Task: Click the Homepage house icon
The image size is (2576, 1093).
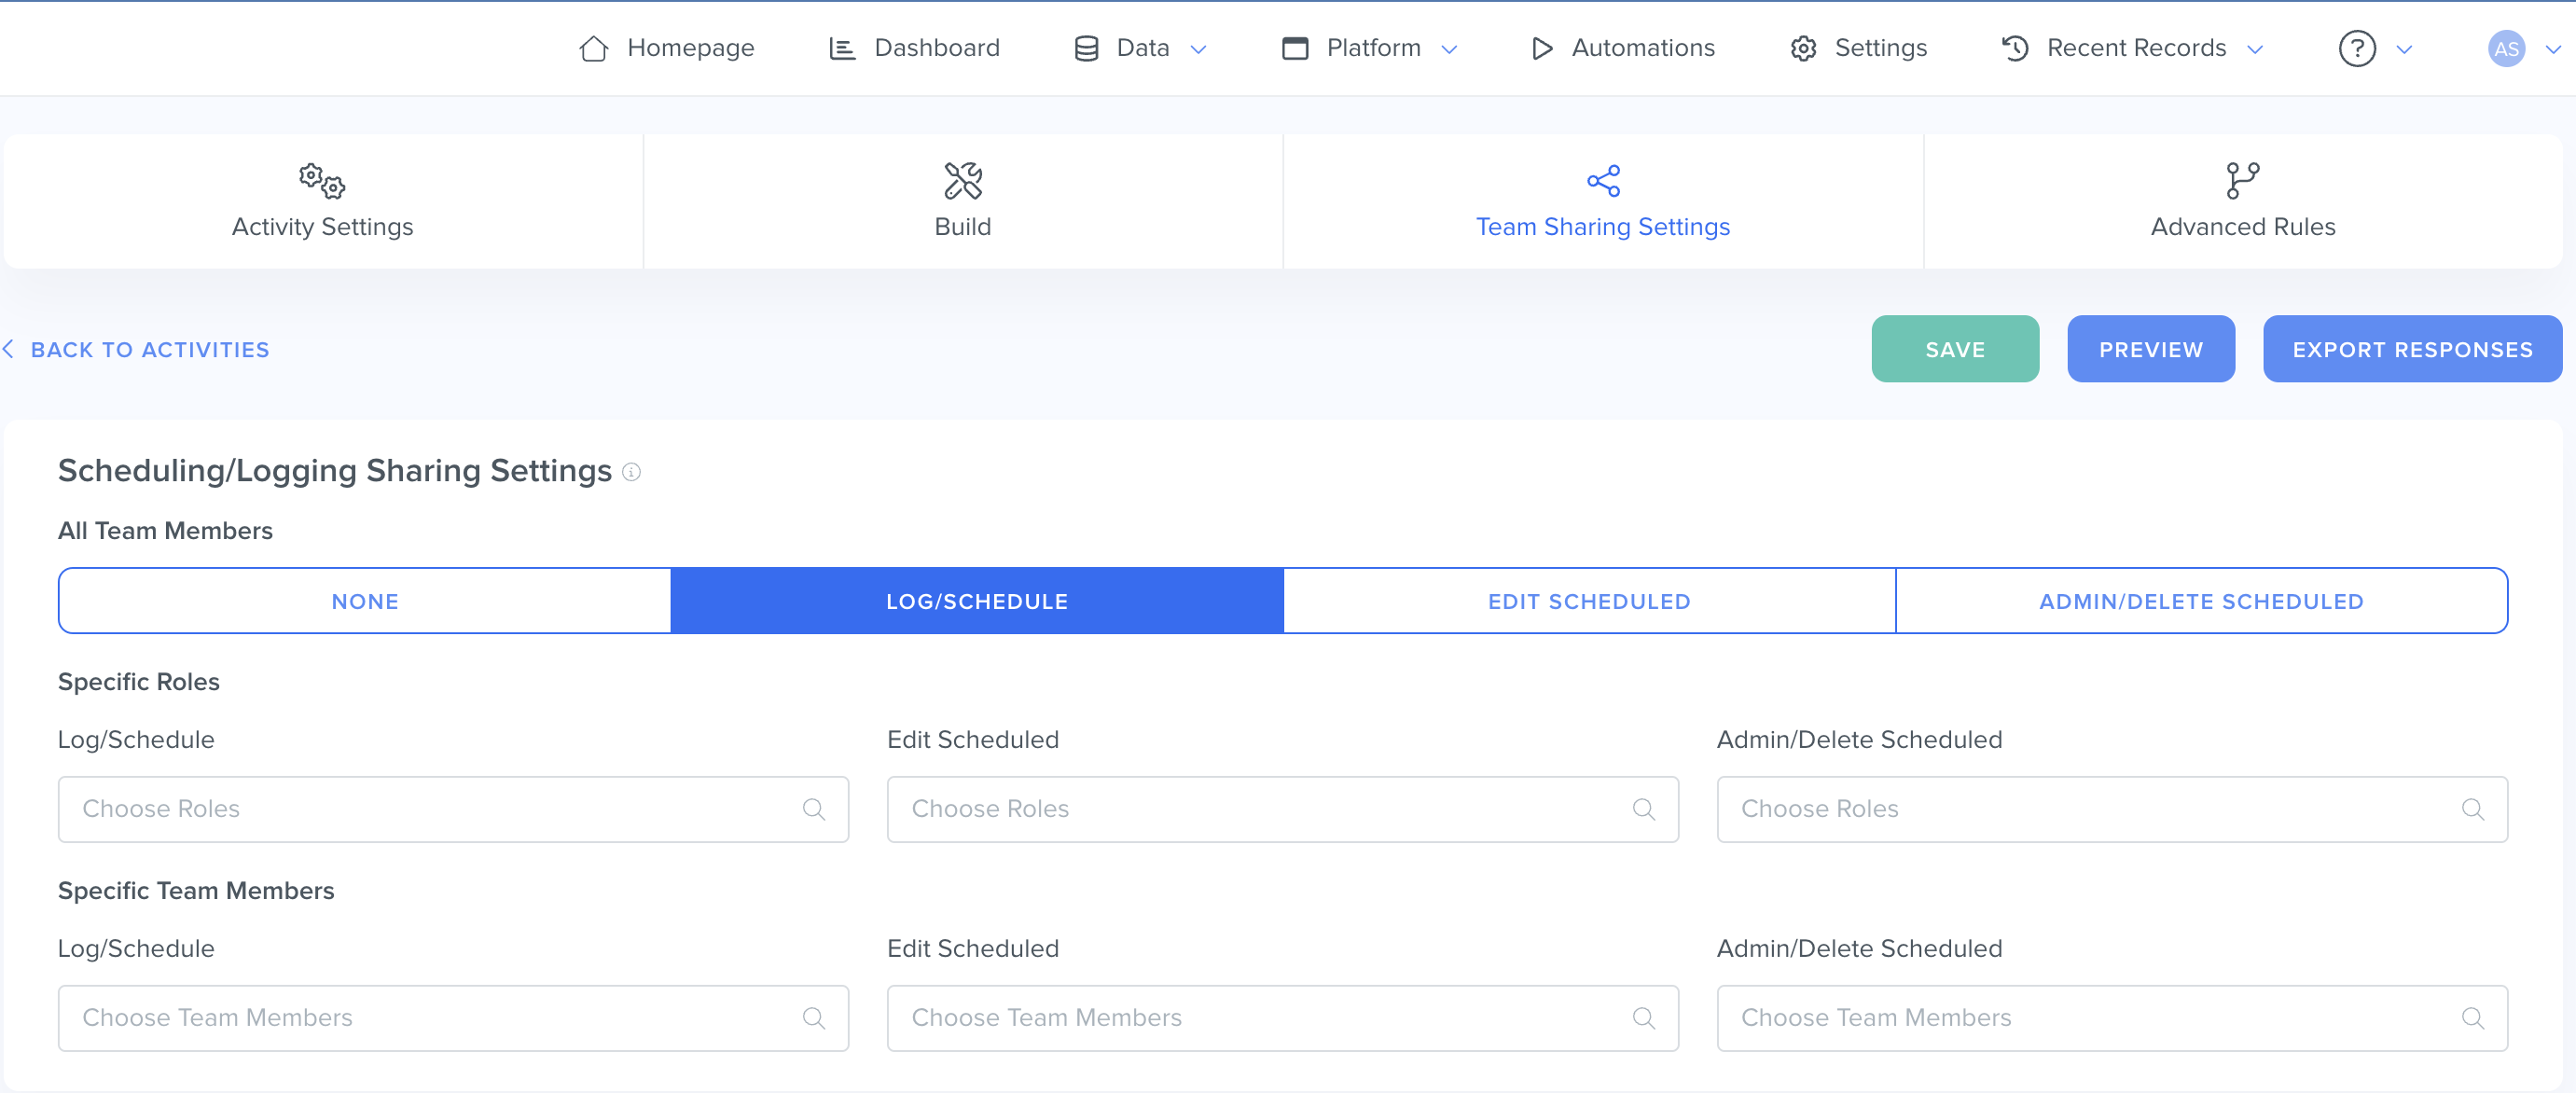Action: [593, 48]
